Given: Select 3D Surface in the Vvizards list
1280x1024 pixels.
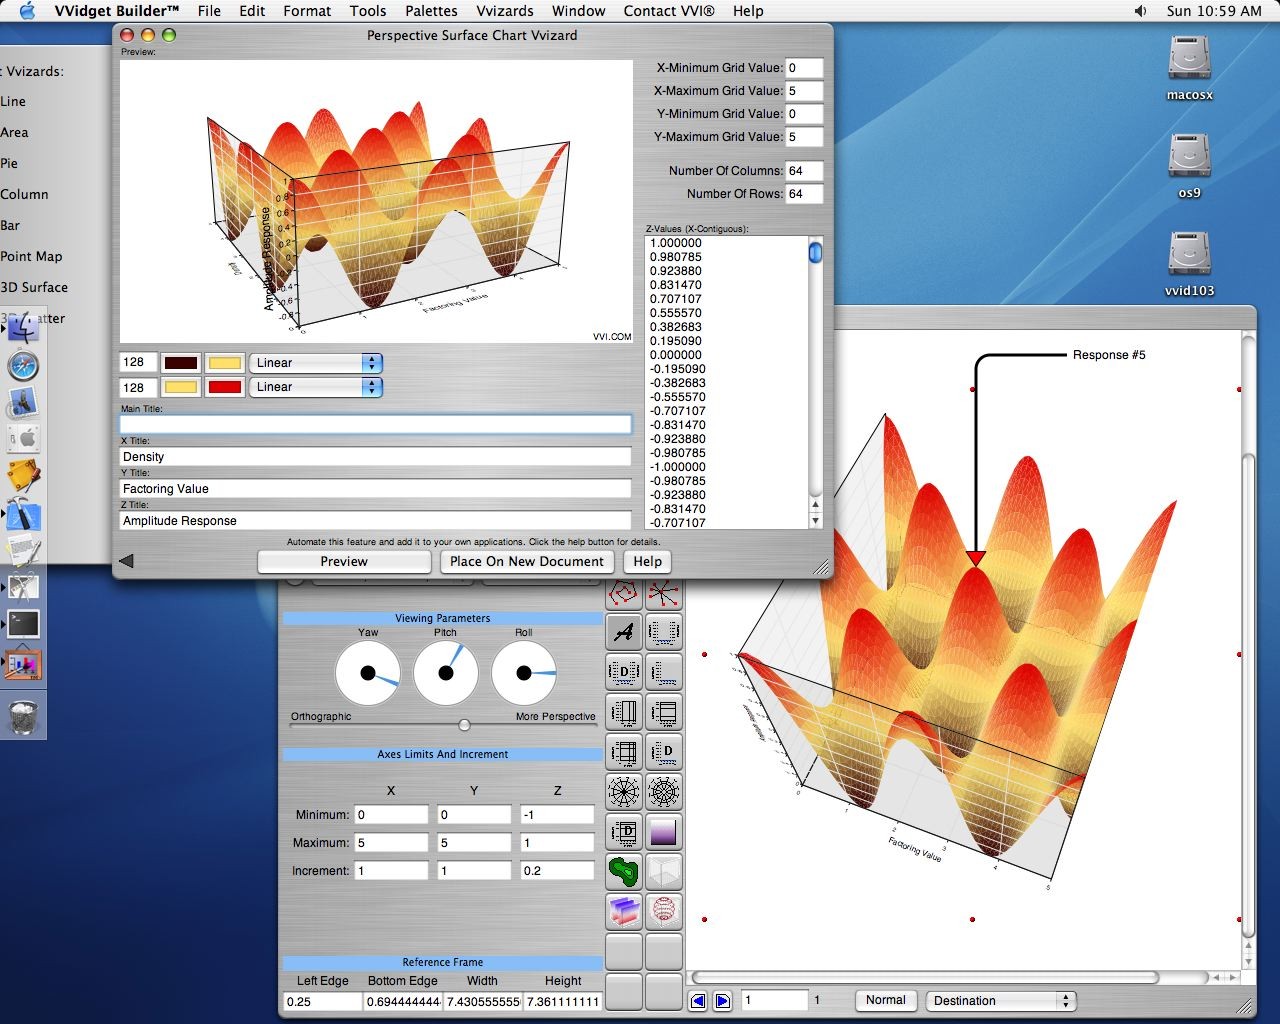Looking at the screenshot, I should coord(34,287).
